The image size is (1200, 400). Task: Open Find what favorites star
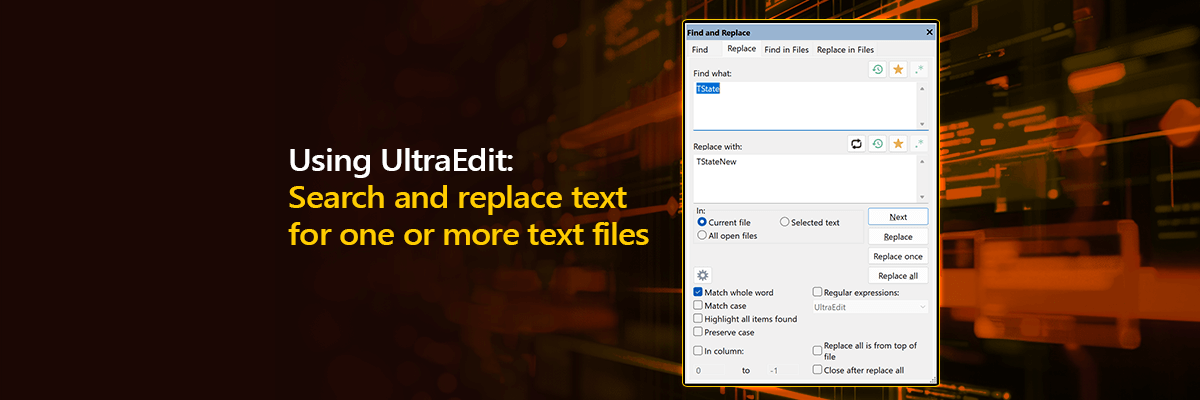click(x=899, y=69)
